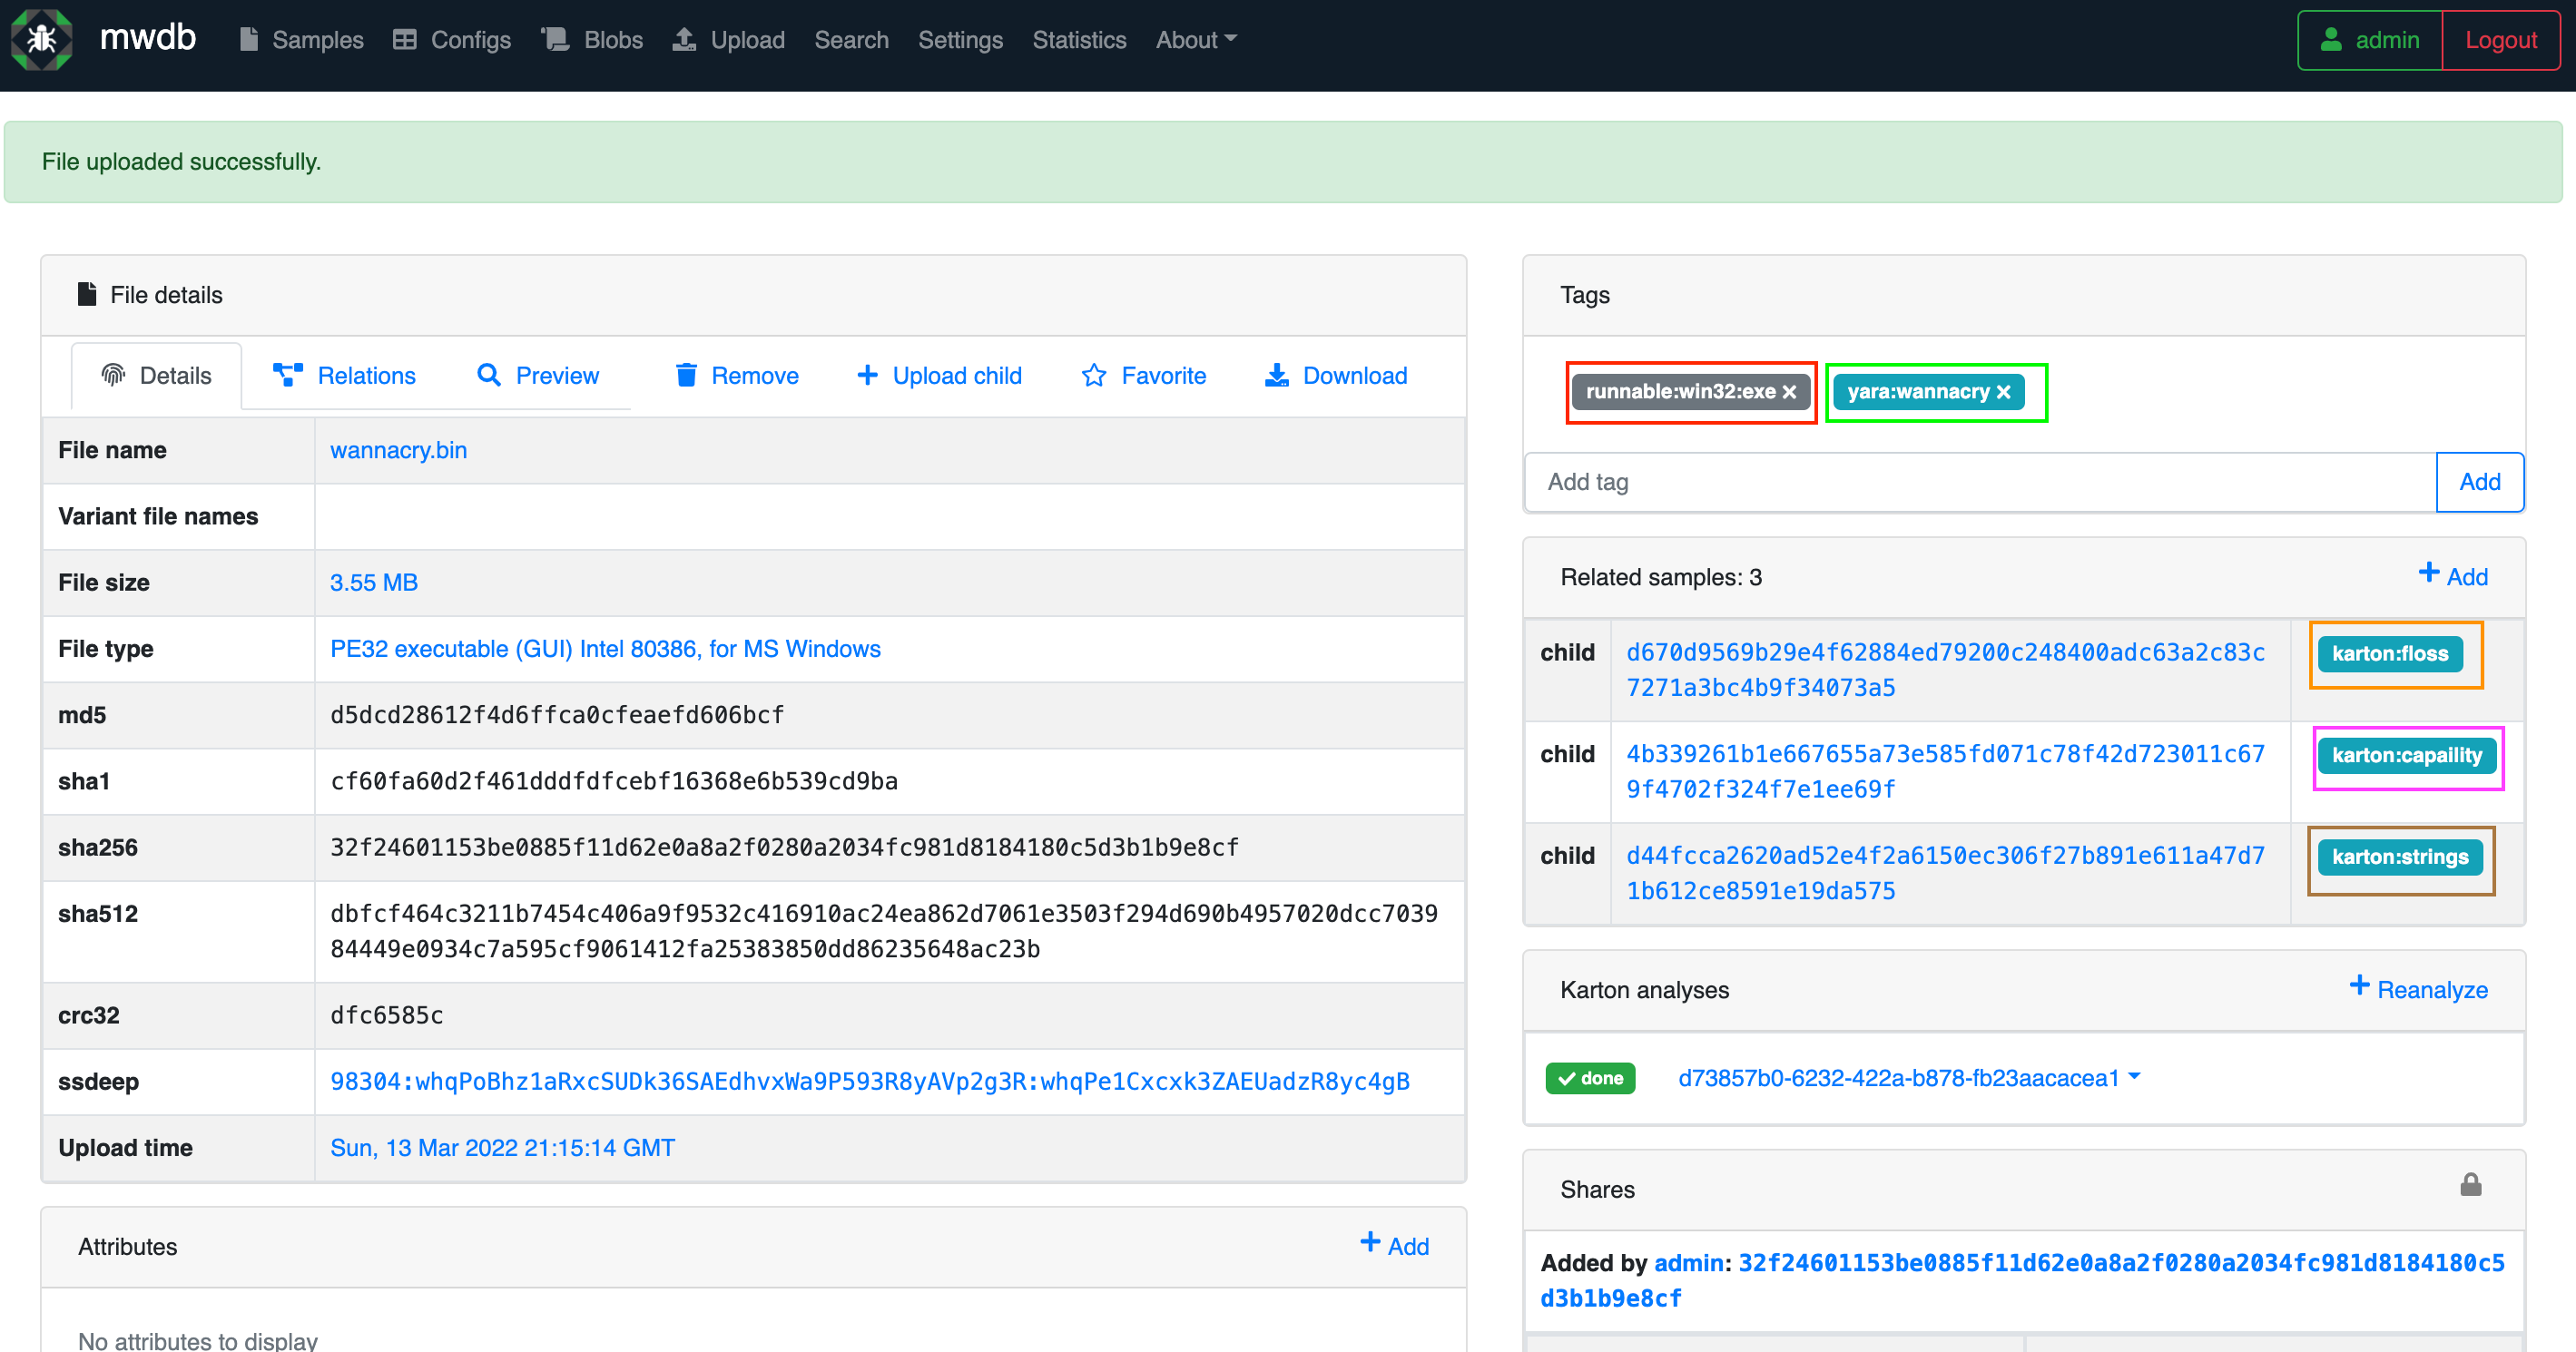This screenshot has width=2576, height=1352.
Task: Click the Preview magnifier icon
Action: coord(488,375)
